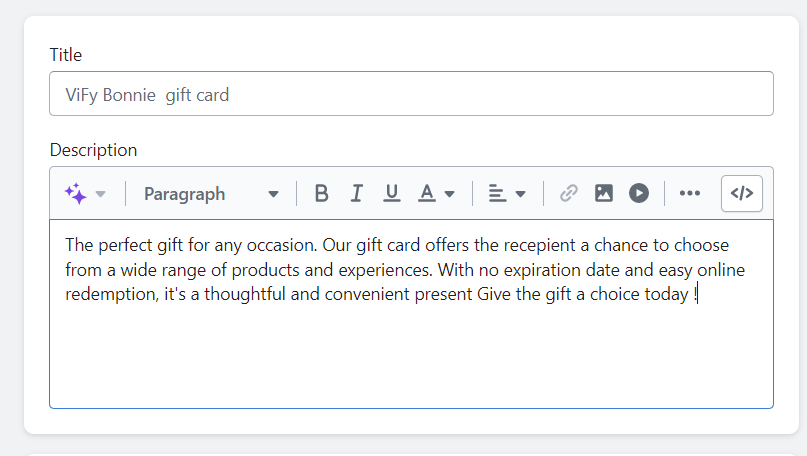Open the Paragraph style dropdown

(x=211, y=194)
